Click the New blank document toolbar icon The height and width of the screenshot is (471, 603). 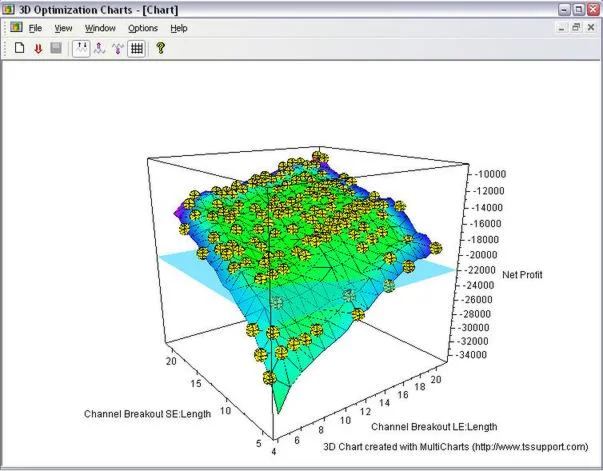tap(19, 48)
